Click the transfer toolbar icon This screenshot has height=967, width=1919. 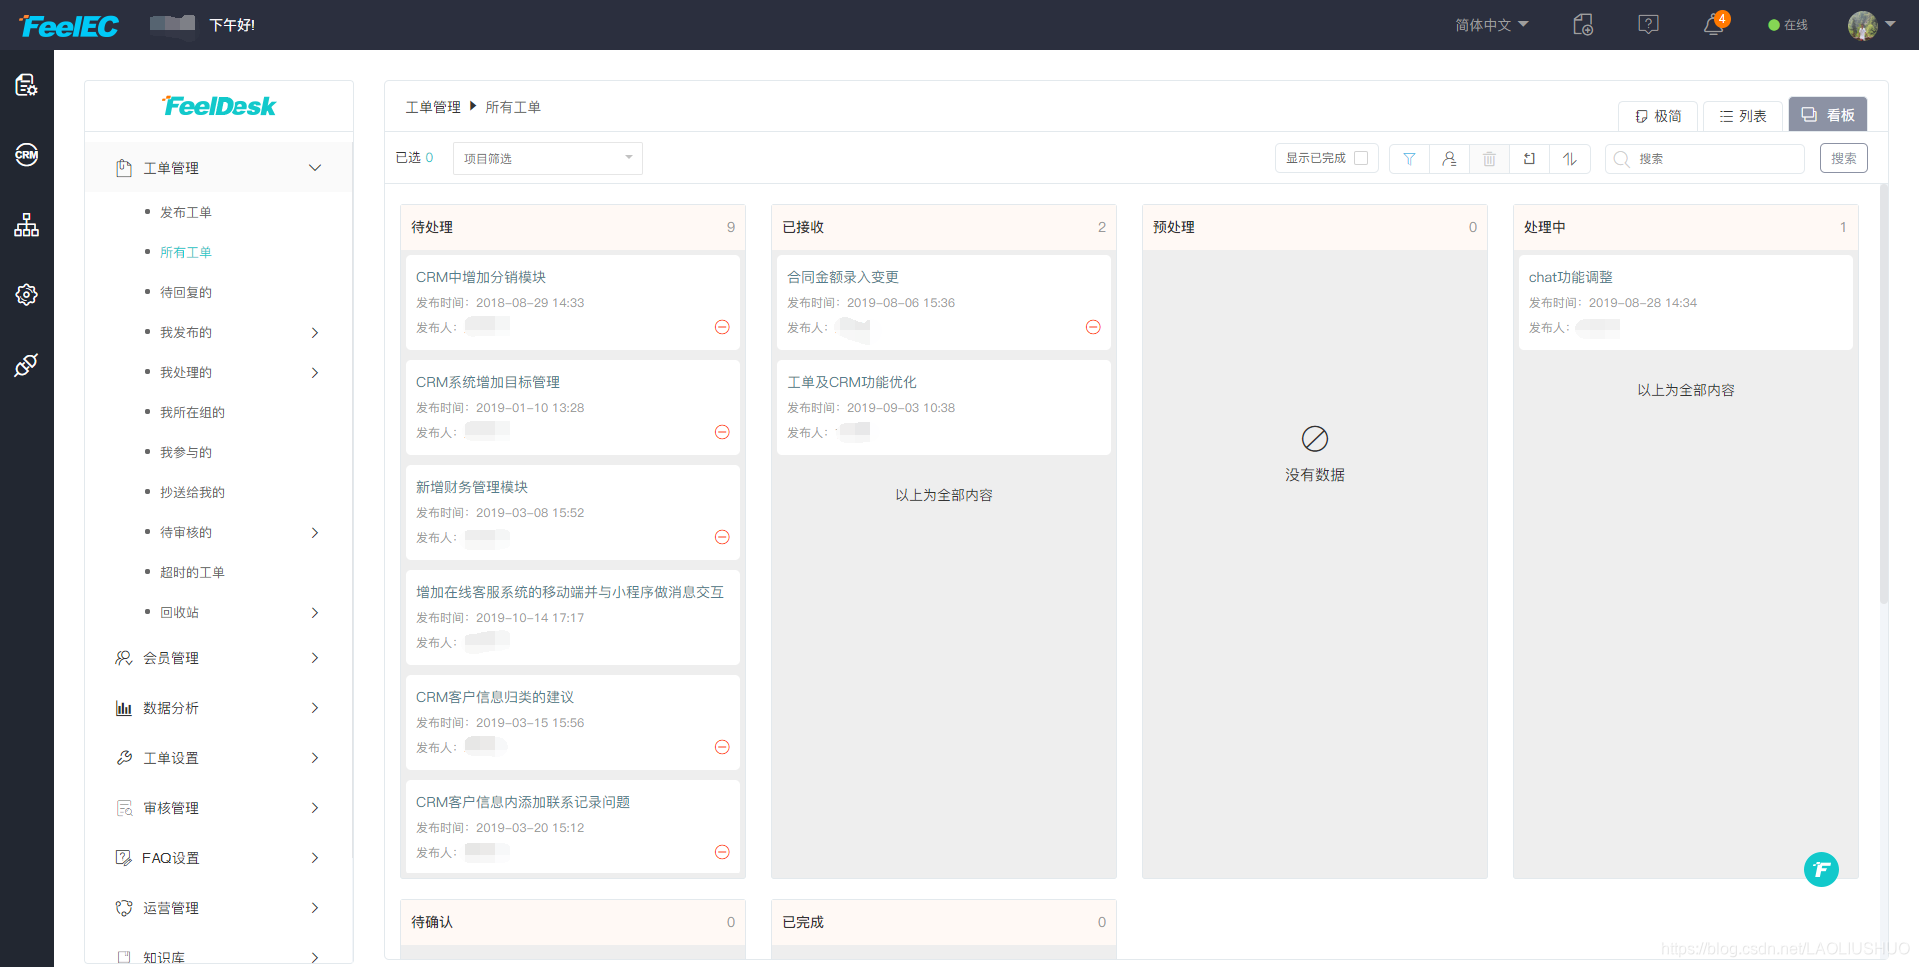coord(1529,159)
